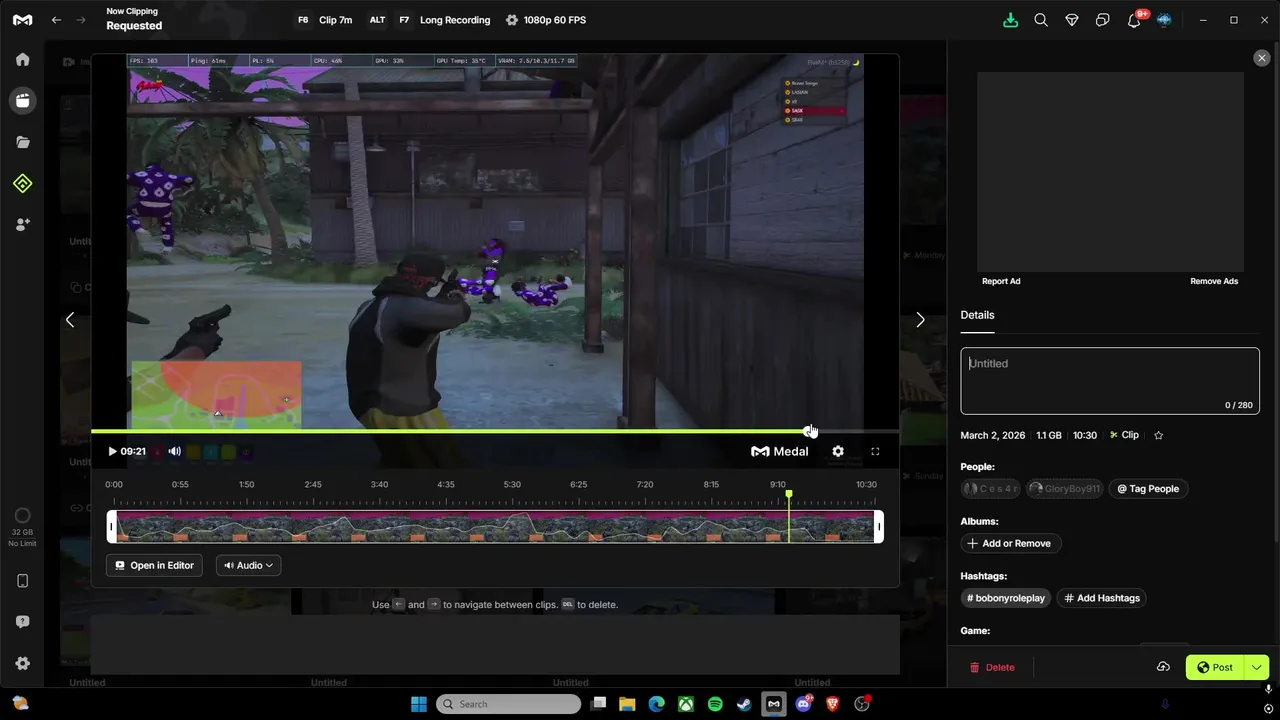The width and height of the screenshot is (1280, 720).
Task: Open Microsoft Edge from the taskbar
Action: [656, 704]
